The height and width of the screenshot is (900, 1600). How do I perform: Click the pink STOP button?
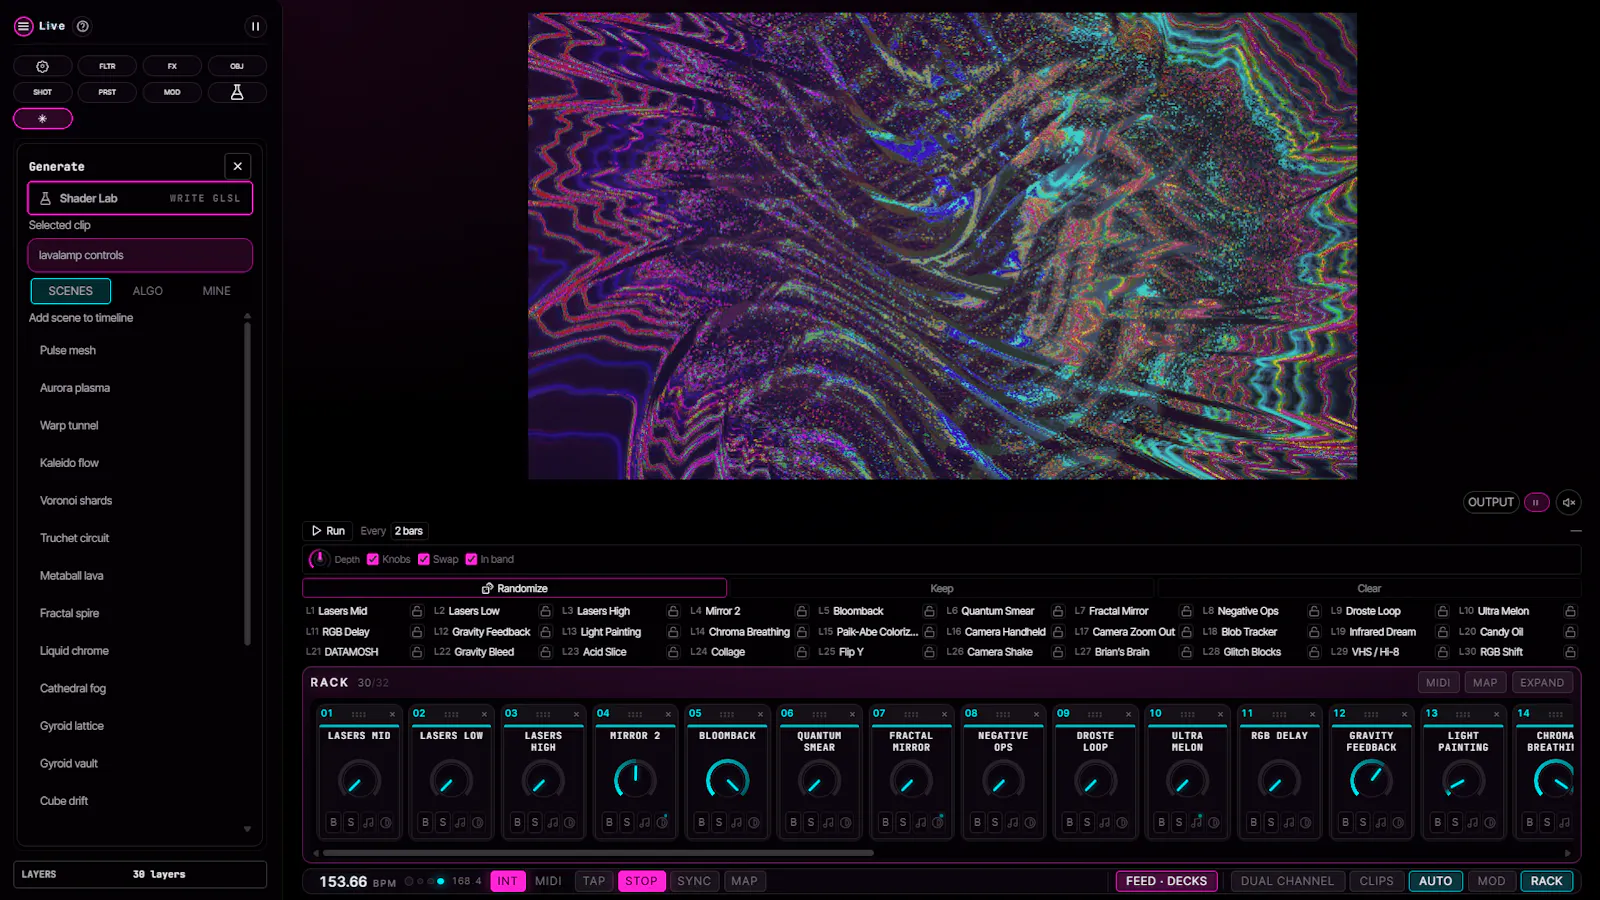click(641, 881)
